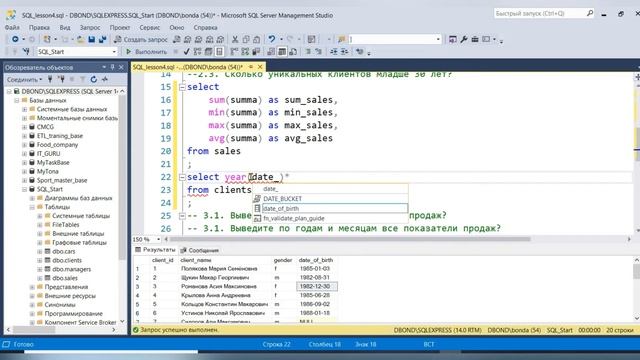Toggle the Object Explorer auto-hide pin

tap(113, 67)
